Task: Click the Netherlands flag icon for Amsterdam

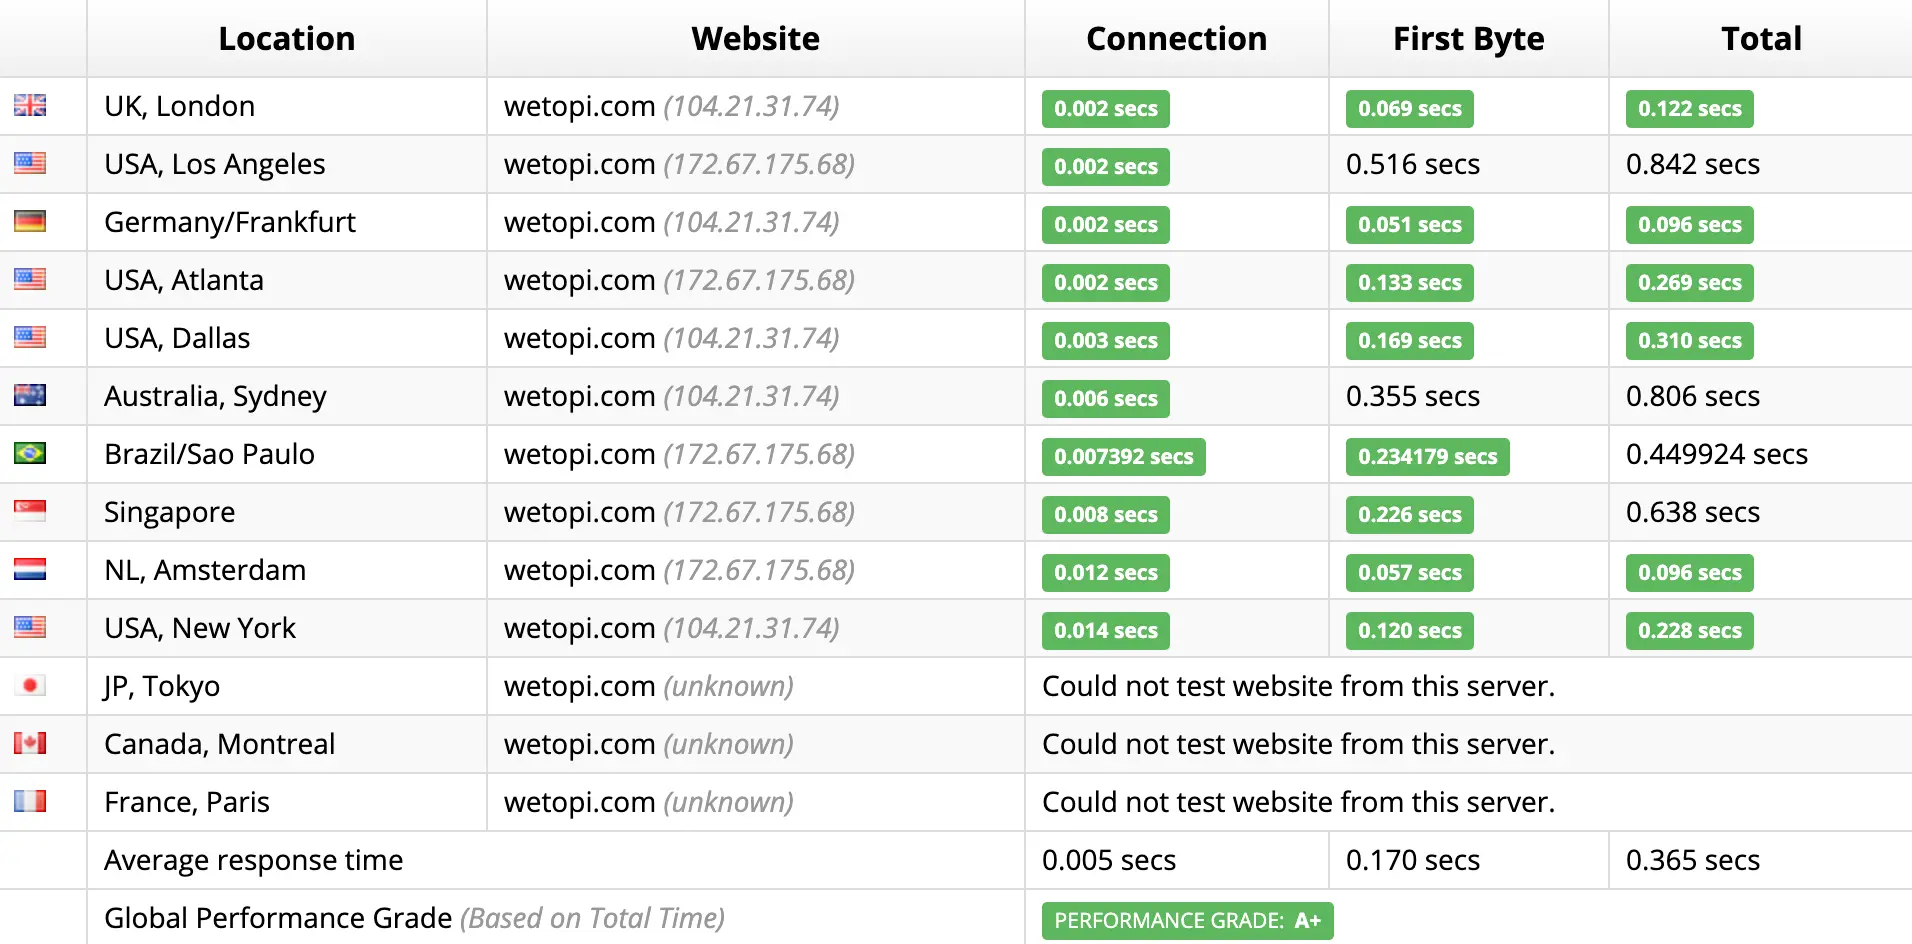Action: (x=30, y=569)
